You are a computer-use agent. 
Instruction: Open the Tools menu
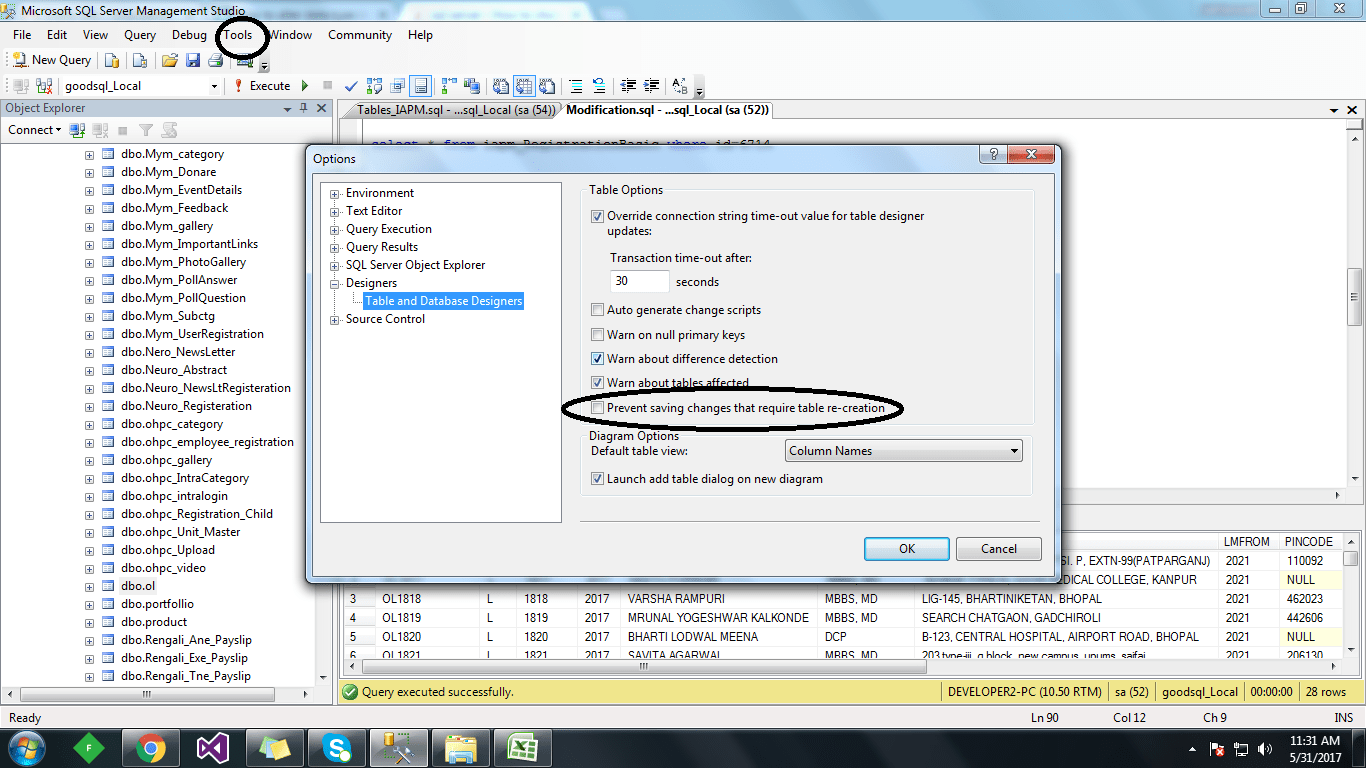click(x=238, y=35)
